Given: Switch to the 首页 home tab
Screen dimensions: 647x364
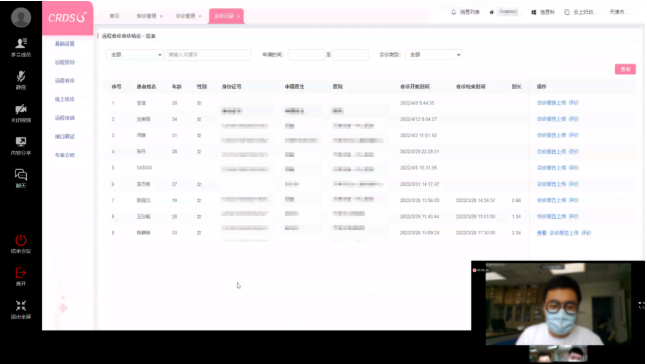Looking at the screenshot, I should click(x=114, y=16).
